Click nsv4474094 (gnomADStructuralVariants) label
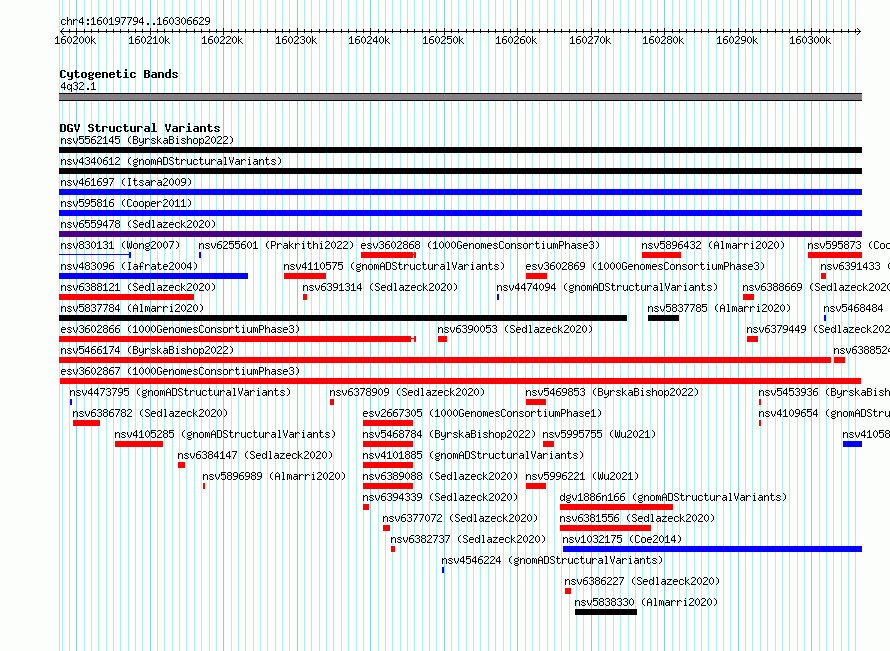890x651 pixels. pos(607,287)
